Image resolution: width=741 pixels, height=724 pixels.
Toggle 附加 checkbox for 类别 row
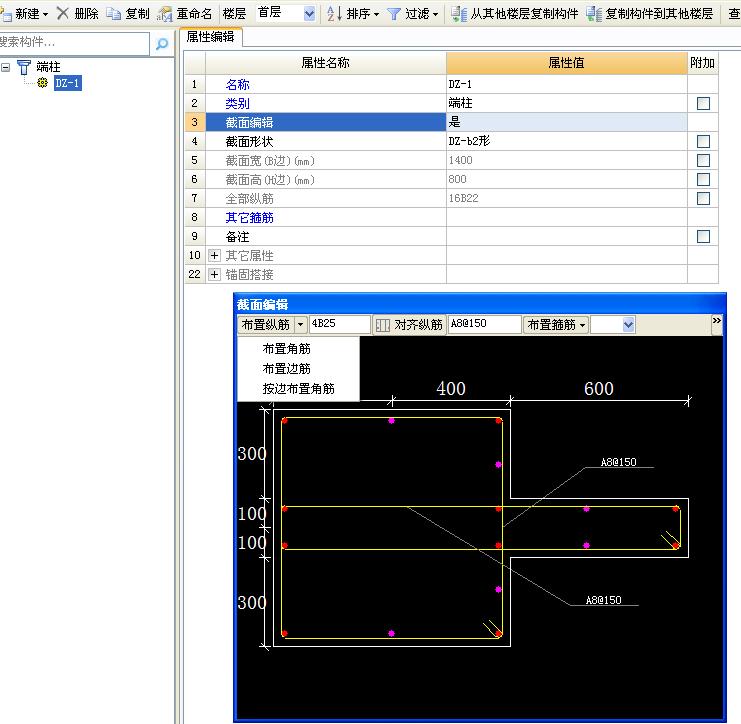pos(703,103)
